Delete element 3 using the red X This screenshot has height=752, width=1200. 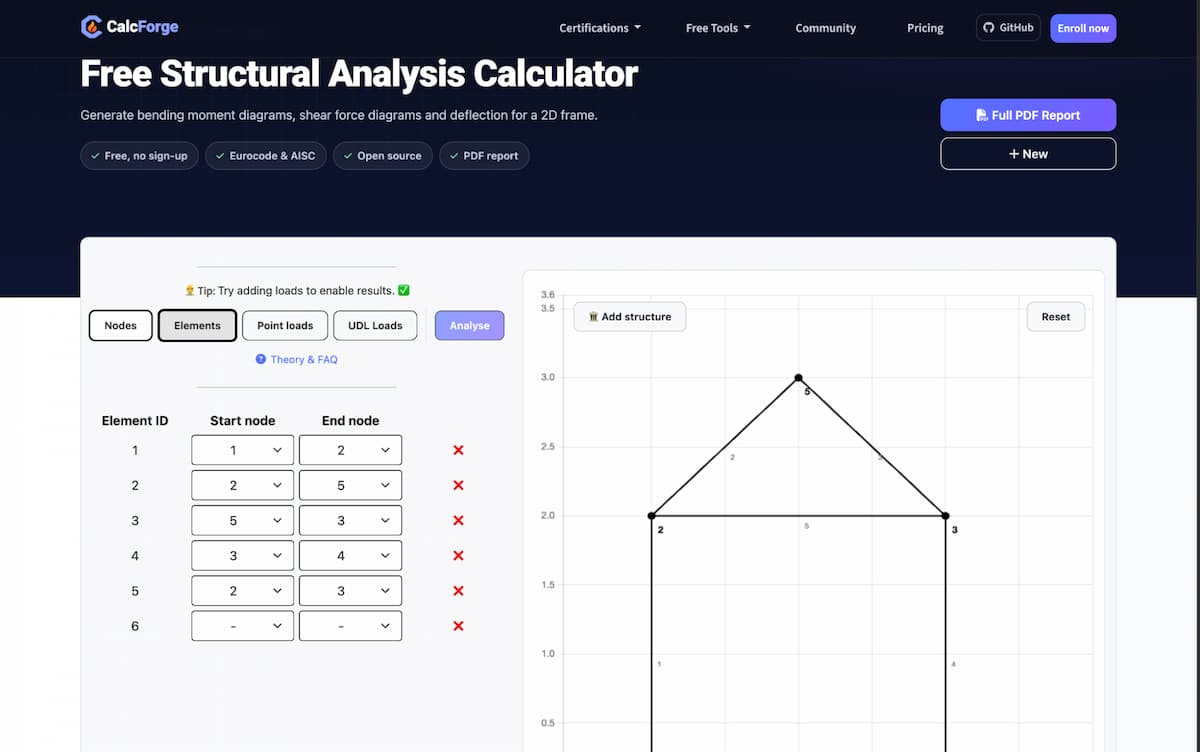pyautogui.click(x=458, y=521)
